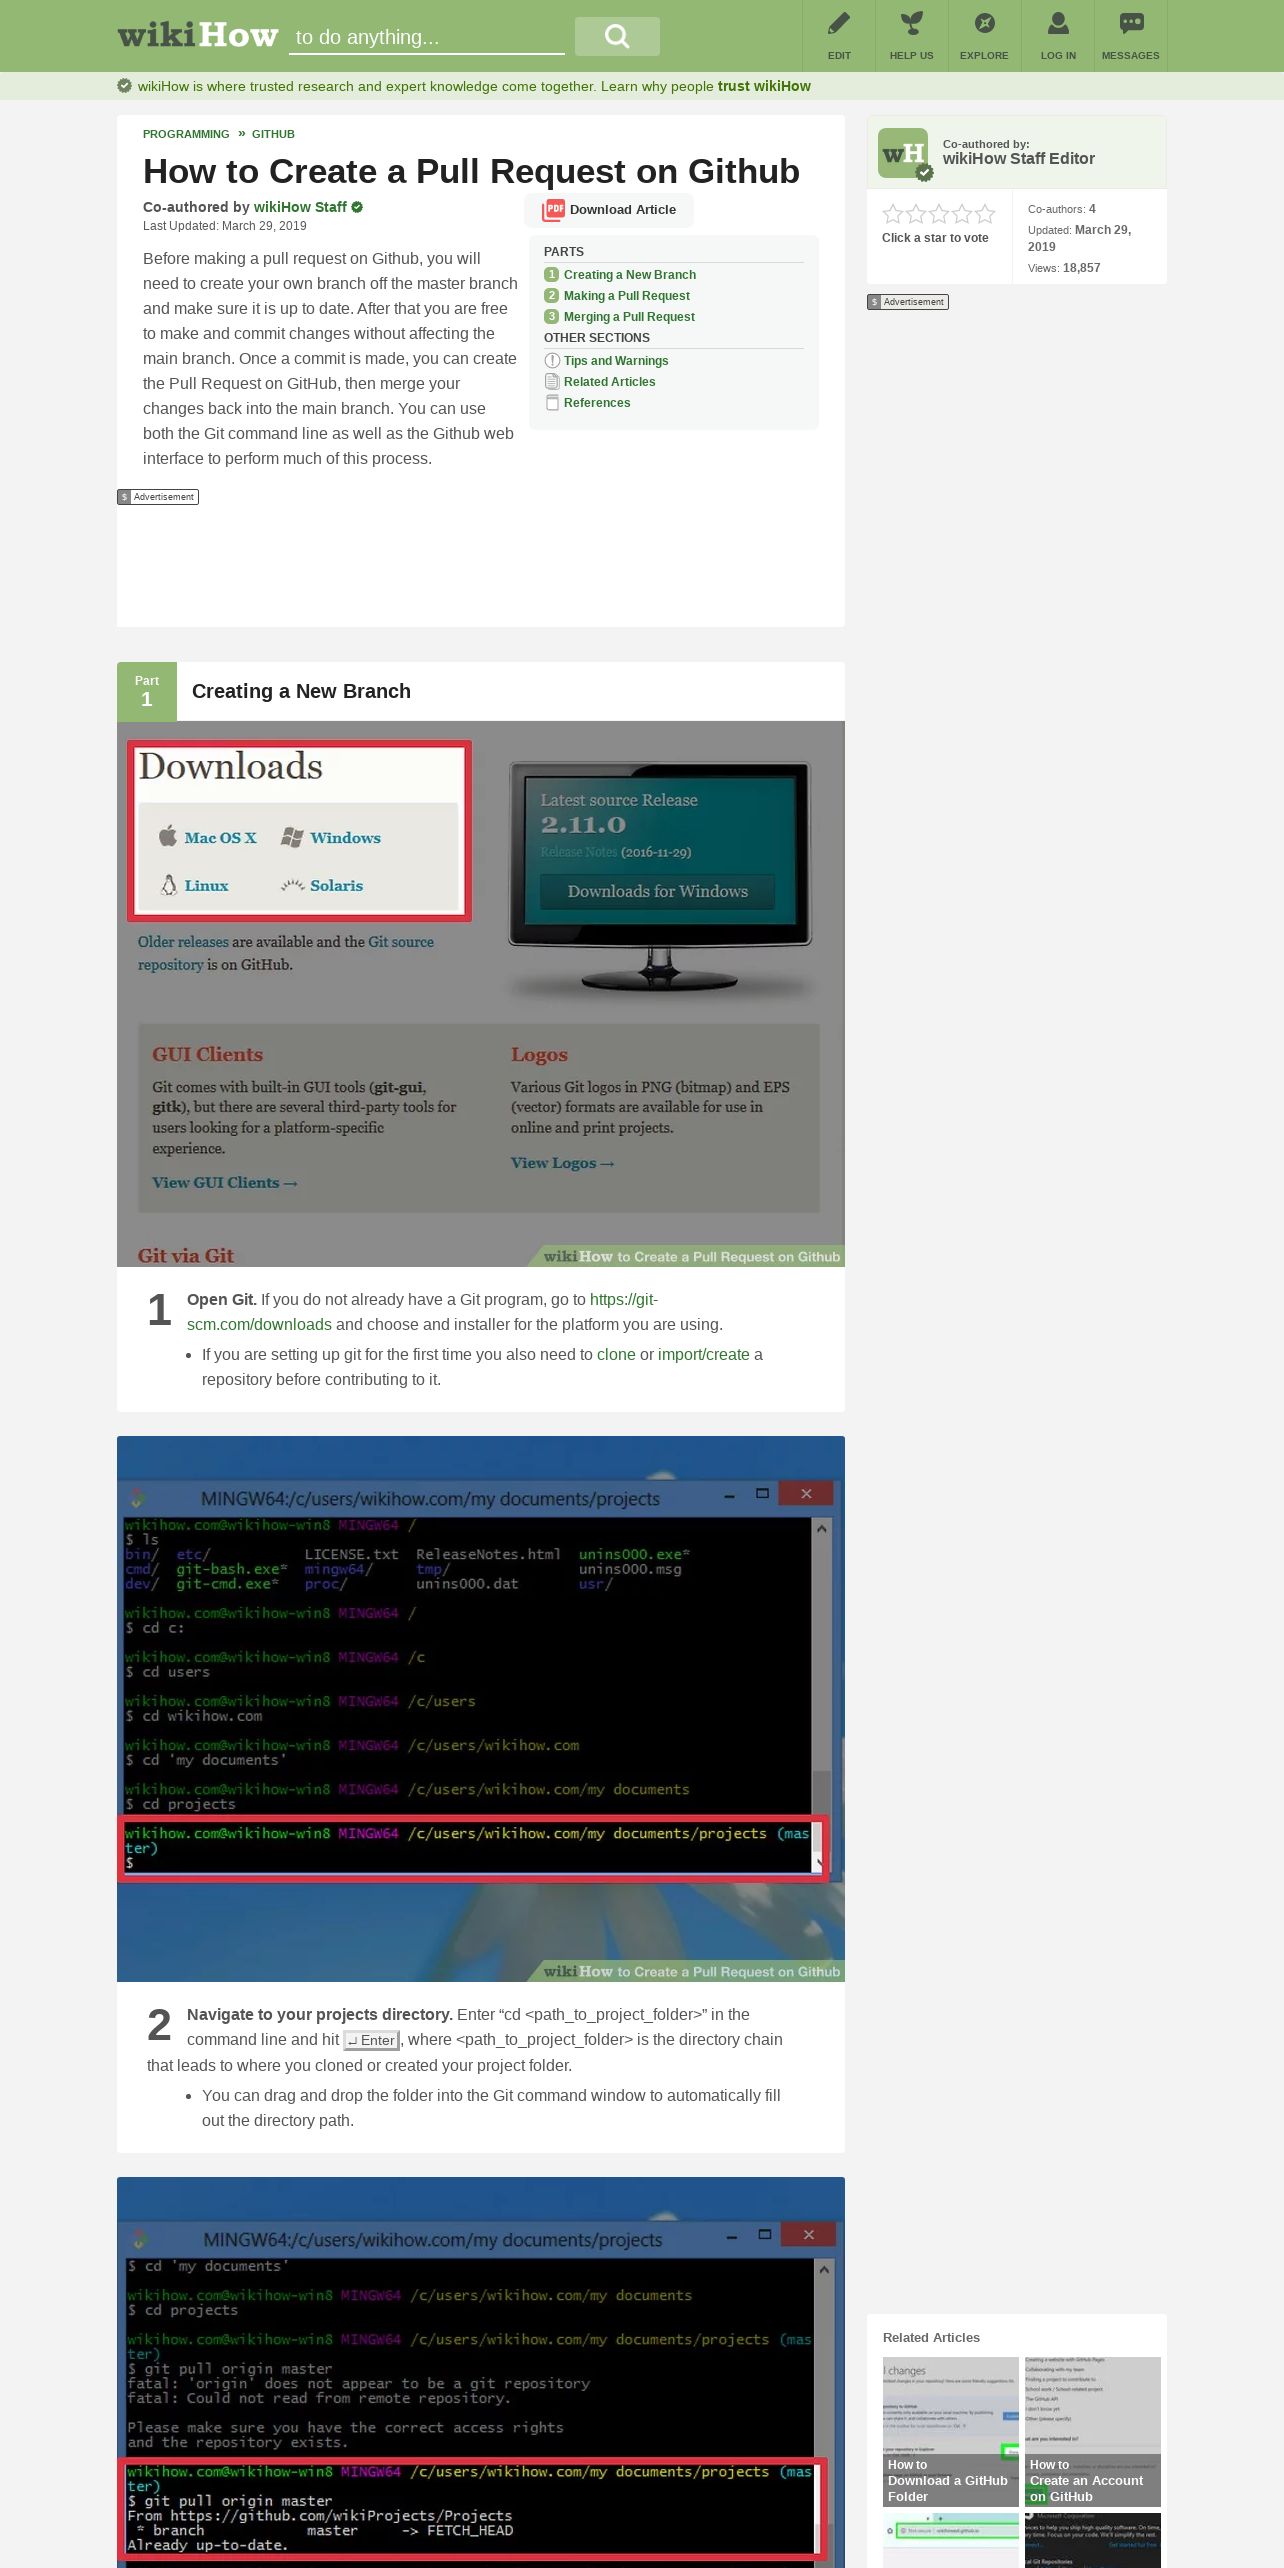The width and height of the screenshot is (1284, 2568).
Task: Open related article Download a GitHub Folder
Action: [x=951, y=2431]
